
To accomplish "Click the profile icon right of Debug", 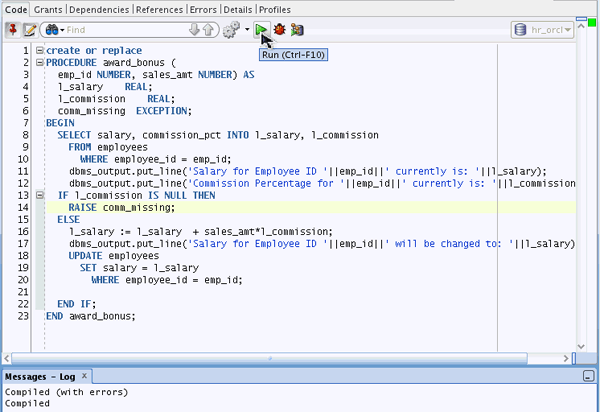I will (297, 30).
